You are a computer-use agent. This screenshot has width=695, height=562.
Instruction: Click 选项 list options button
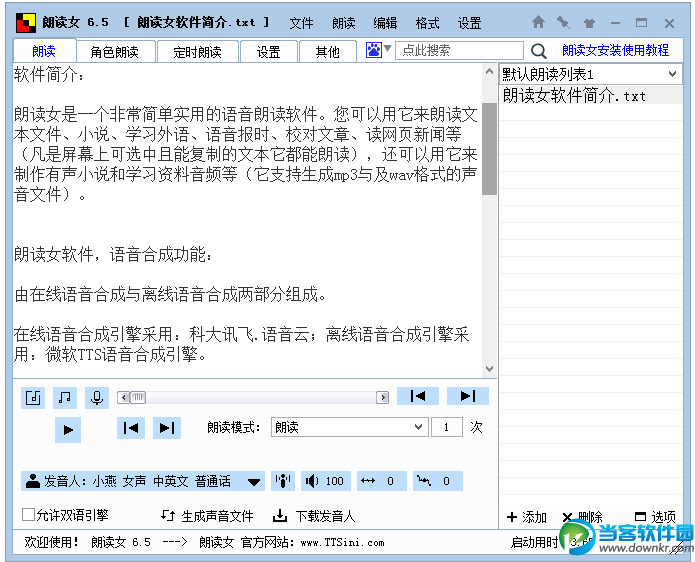(x=656, y=517)
